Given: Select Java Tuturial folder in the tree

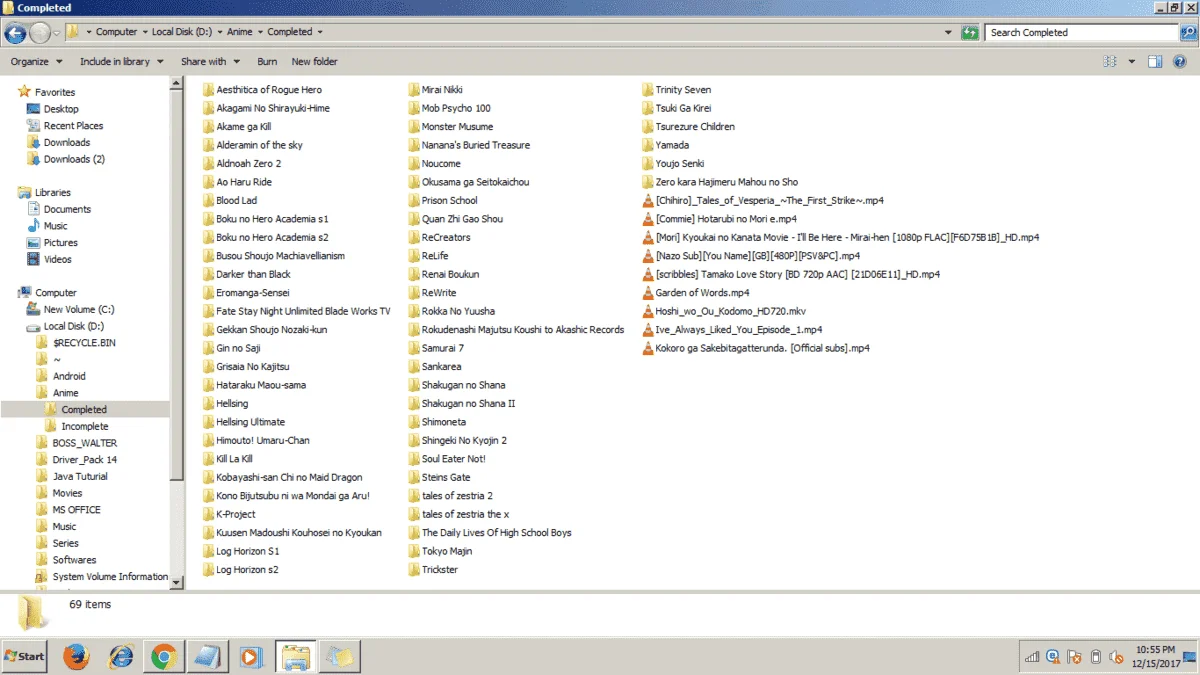Looking at the screenshot, I should (80, 476).
